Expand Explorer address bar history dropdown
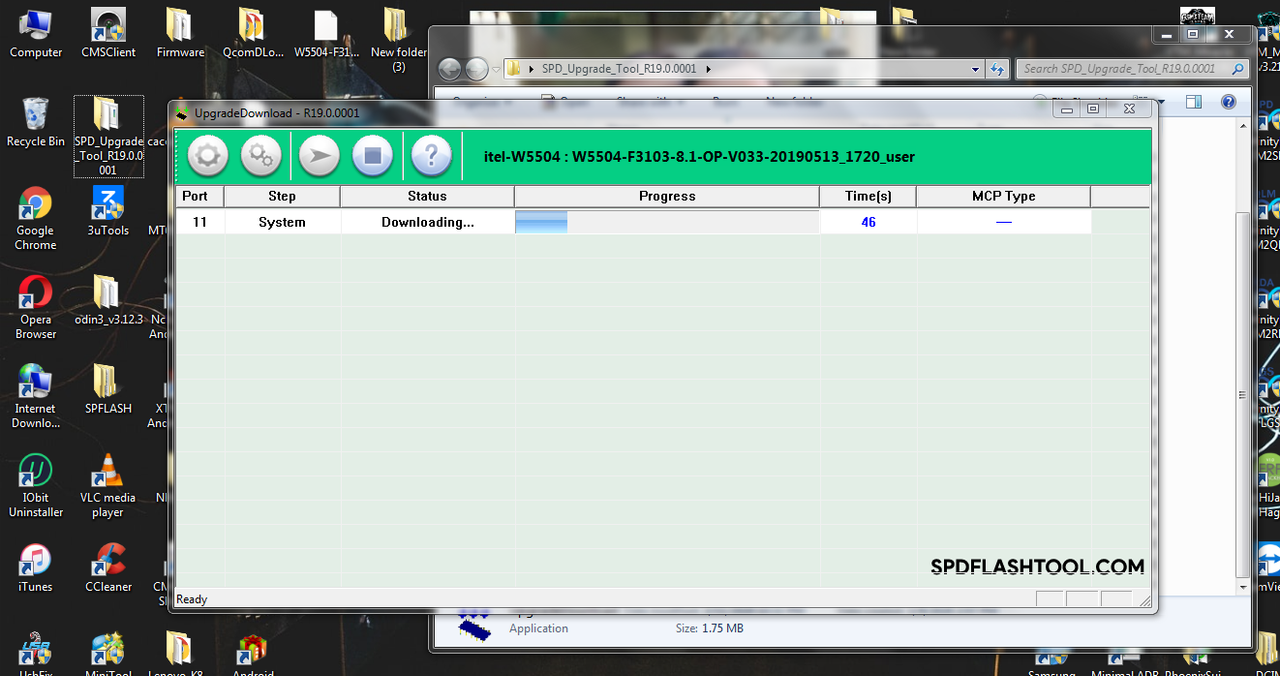Image resolution: width=1280 pixels, height=676 pixels. pyautogui.click(x=976, y=69)
